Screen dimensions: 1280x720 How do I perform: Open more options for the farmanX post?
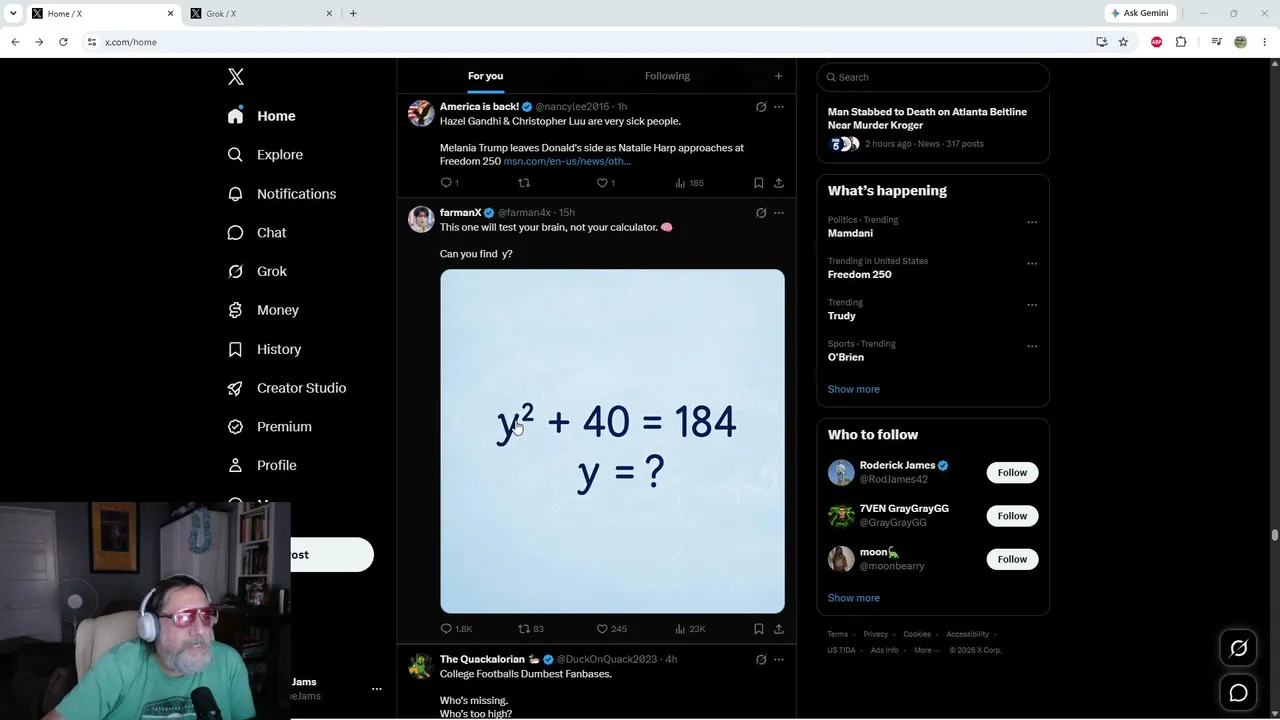[779, 213]
